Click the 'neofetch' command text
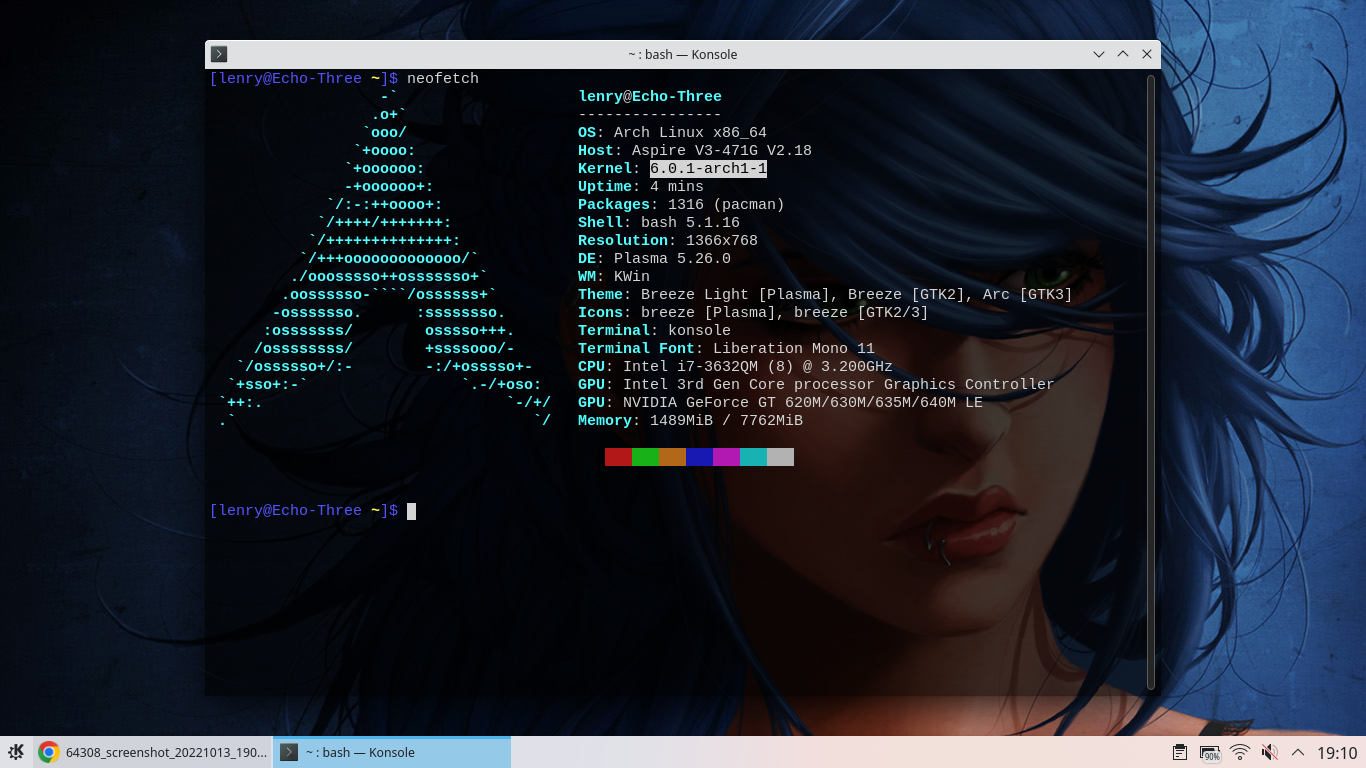Viewport: 1366px width, 768px height. (x=443, y=78)
